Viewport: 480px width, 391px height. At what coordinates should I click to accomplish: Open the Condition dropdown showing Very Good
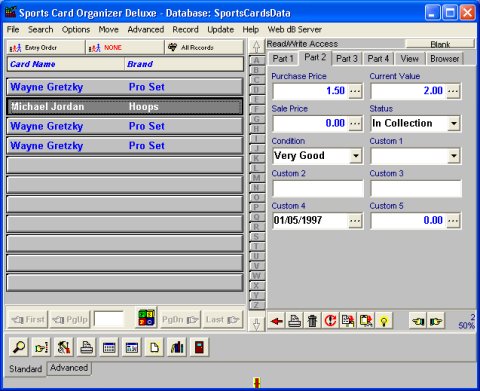coord(356,156)
